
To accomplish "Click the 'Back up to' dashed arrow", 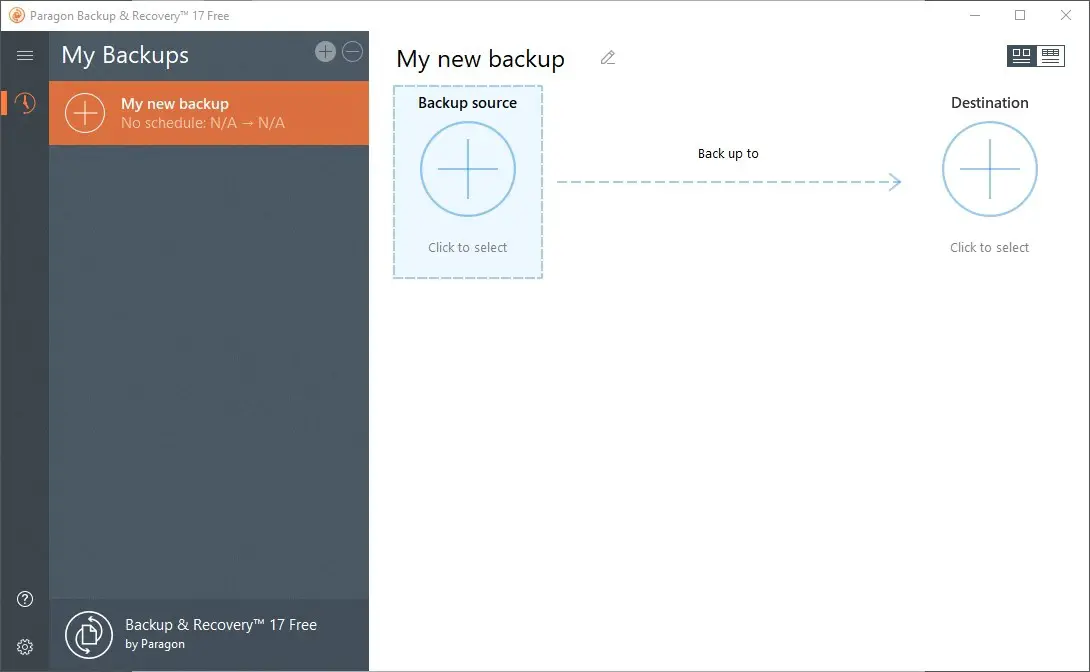I will click(729, 181).
